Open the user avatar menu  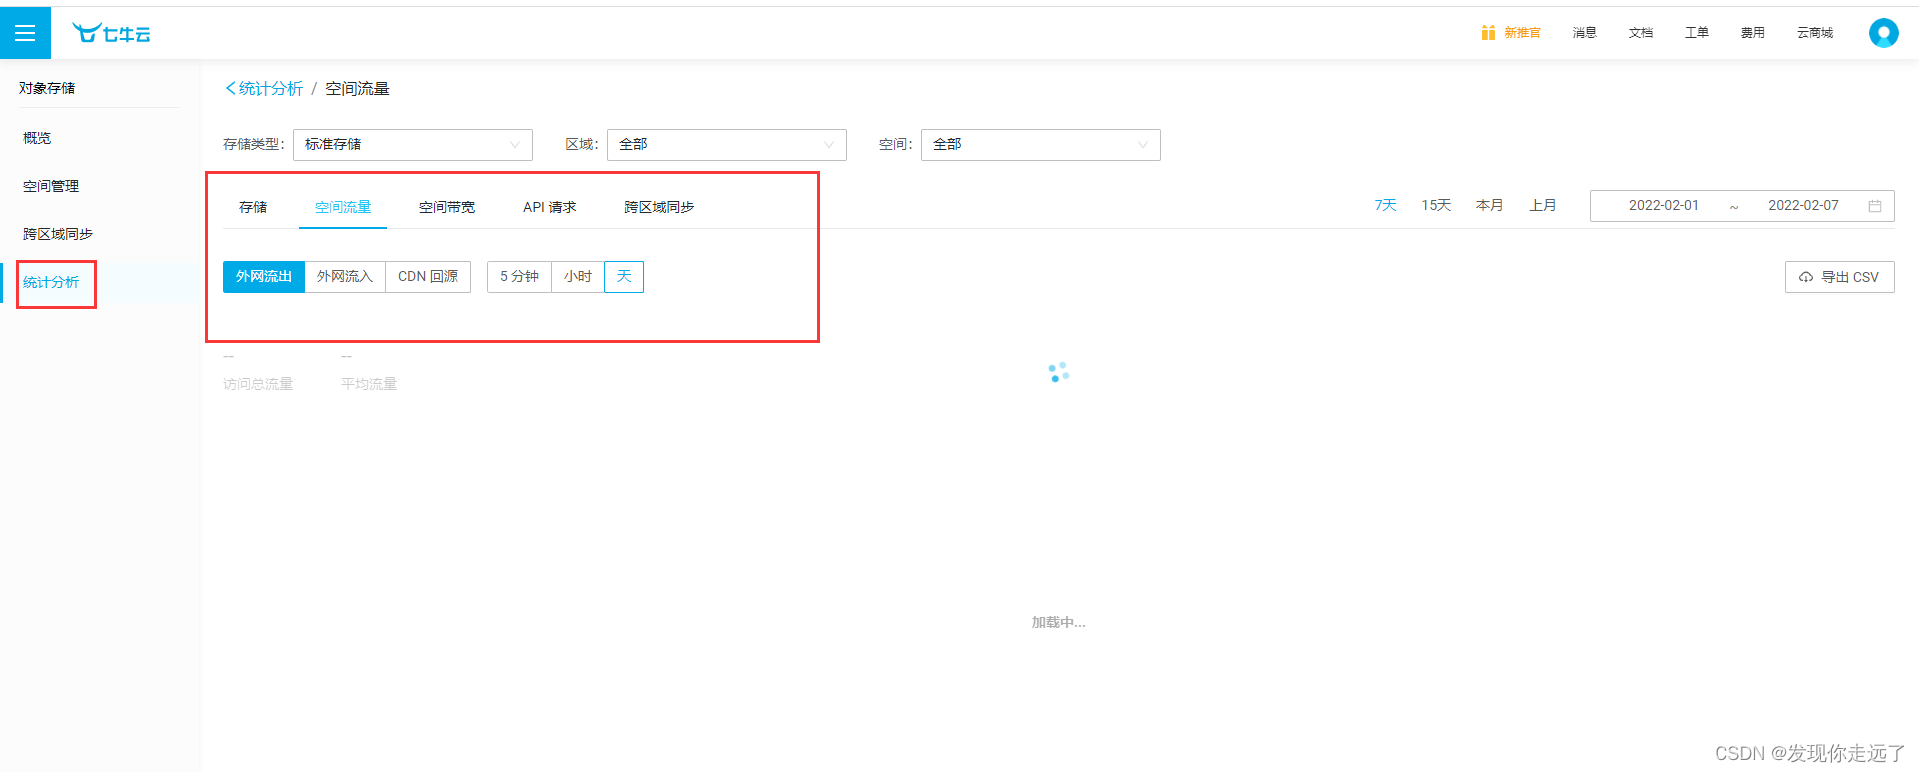[1883, 33]
